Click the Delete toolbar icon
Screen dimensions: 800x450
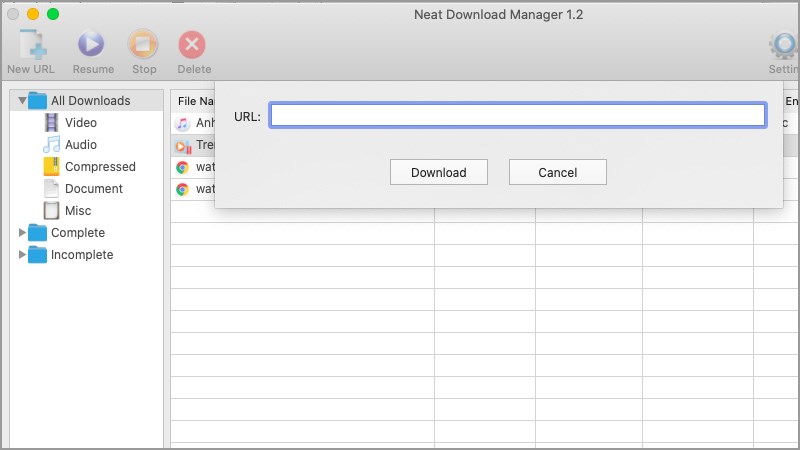(x=193, y=45)
